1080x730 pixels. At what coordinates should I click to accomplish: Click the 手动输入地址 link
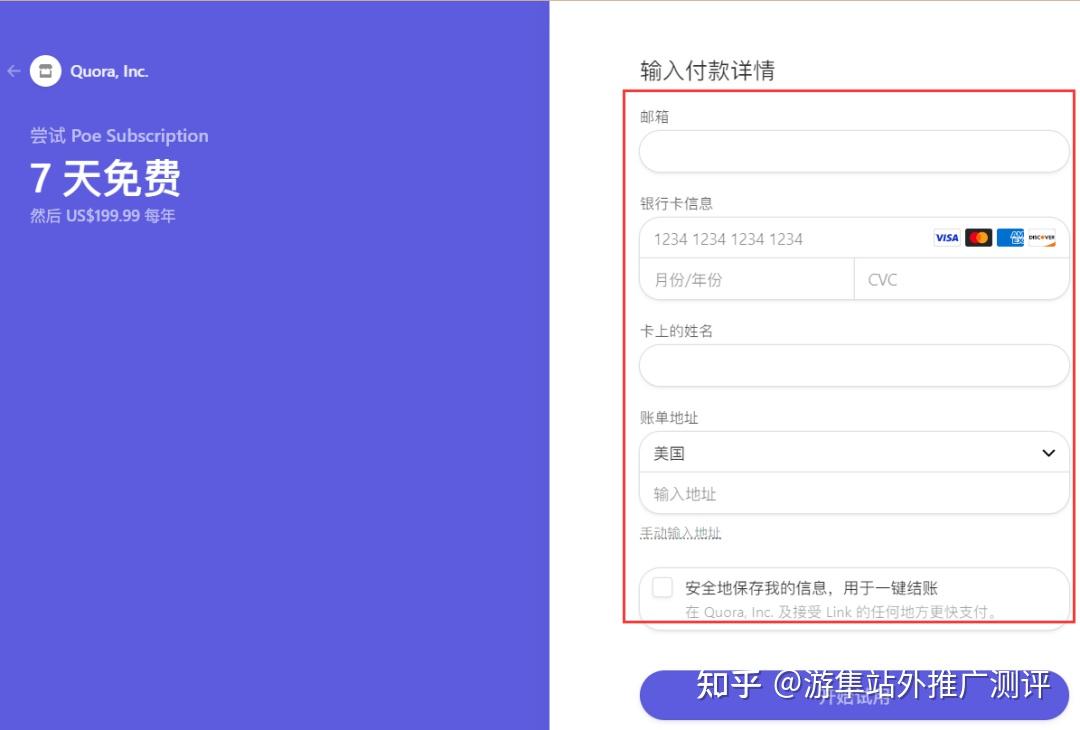point(680,533)
